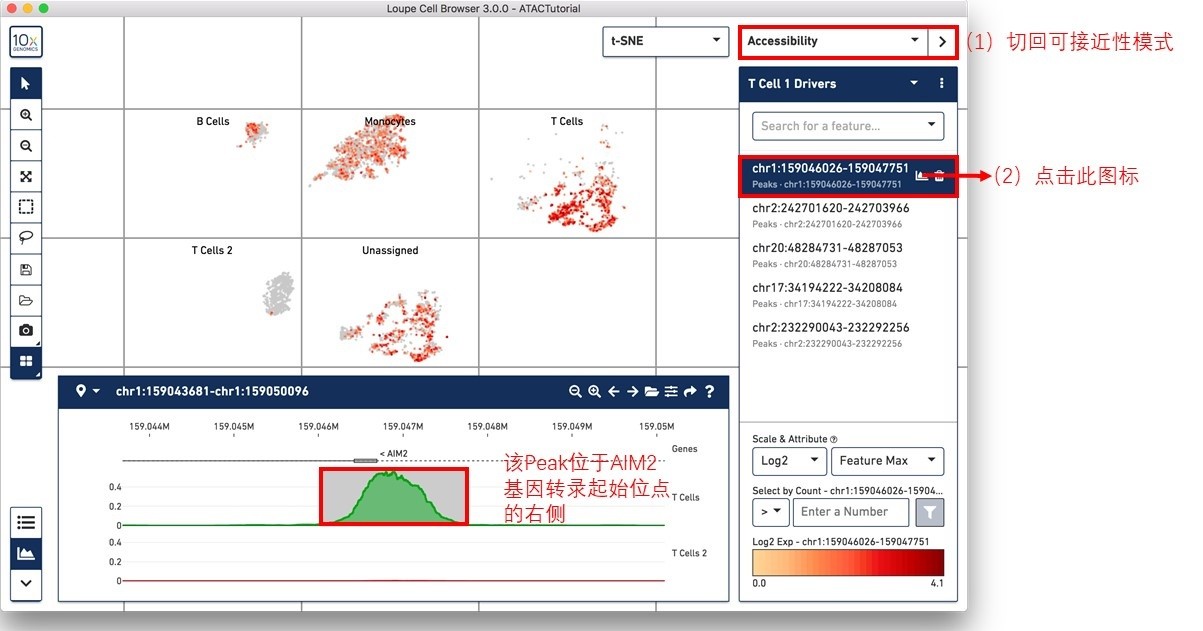Zoom out of the t-SNE plot
1203x631 pixels.
26,146
